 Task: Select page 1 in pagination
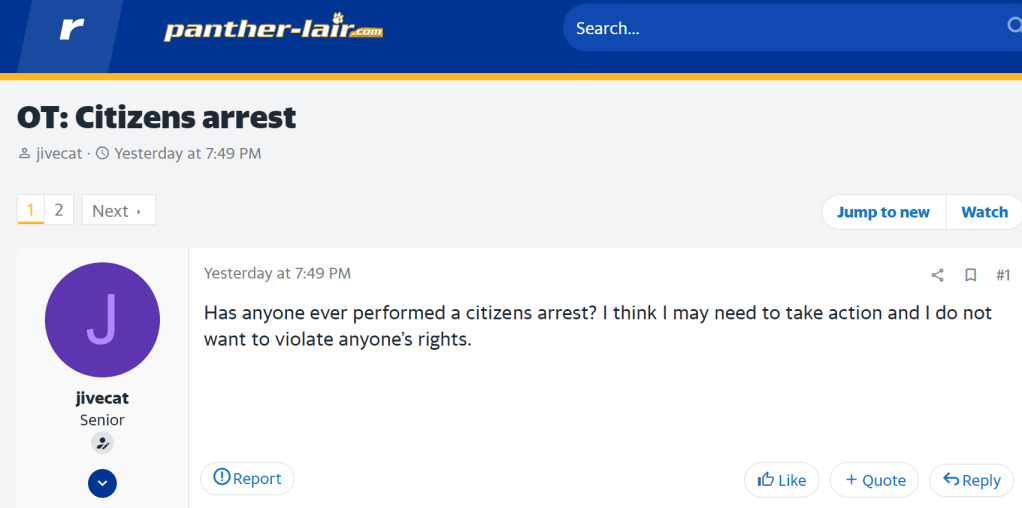(x=31, y=210)
